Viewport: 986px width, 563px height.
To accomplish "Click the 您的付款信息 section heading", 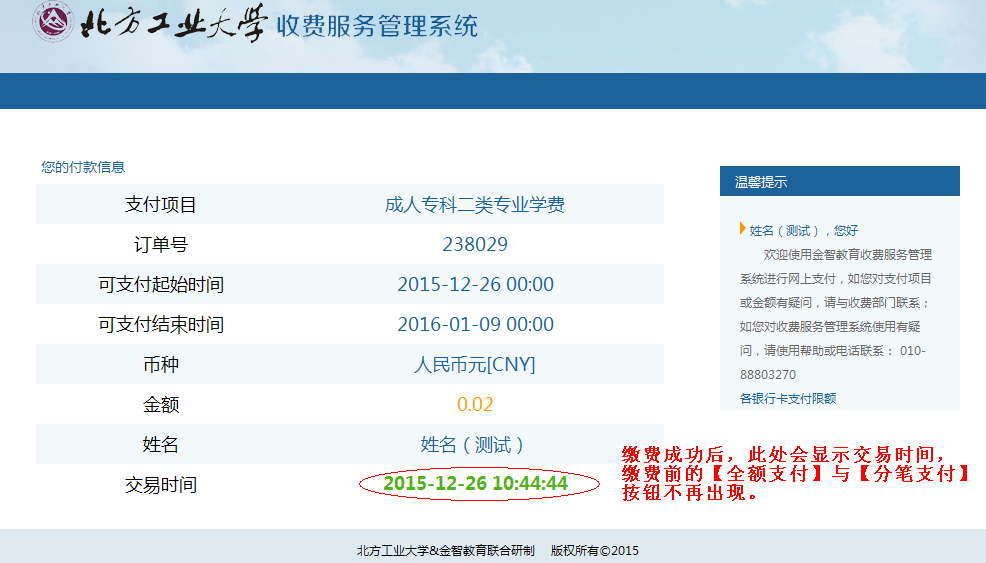I will coord(83,167).
